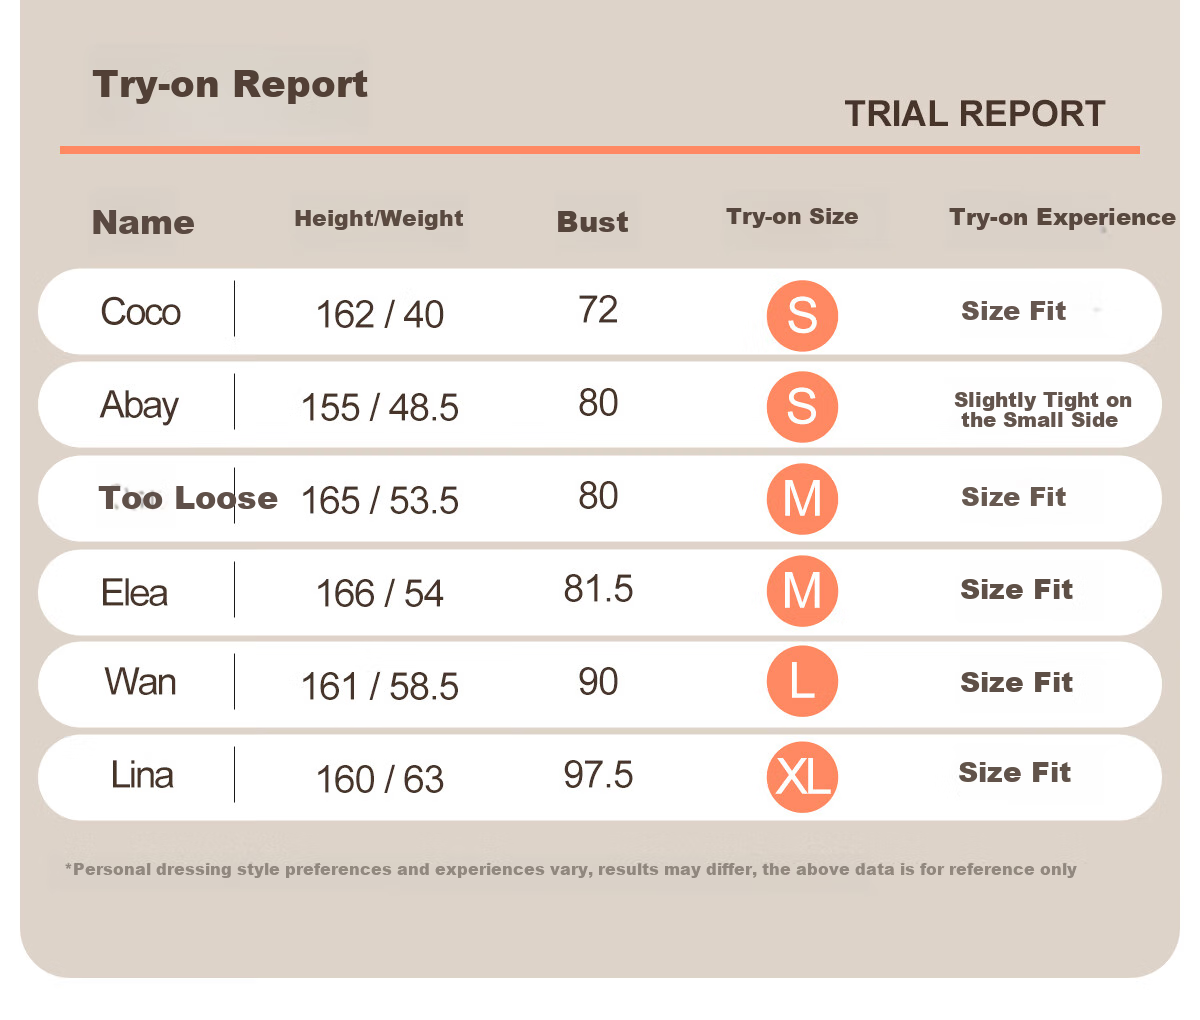Image resolution: width=1200 pixels, height=1020 pixels.
Task: Click the Name column header
Action: click(143, 222)
